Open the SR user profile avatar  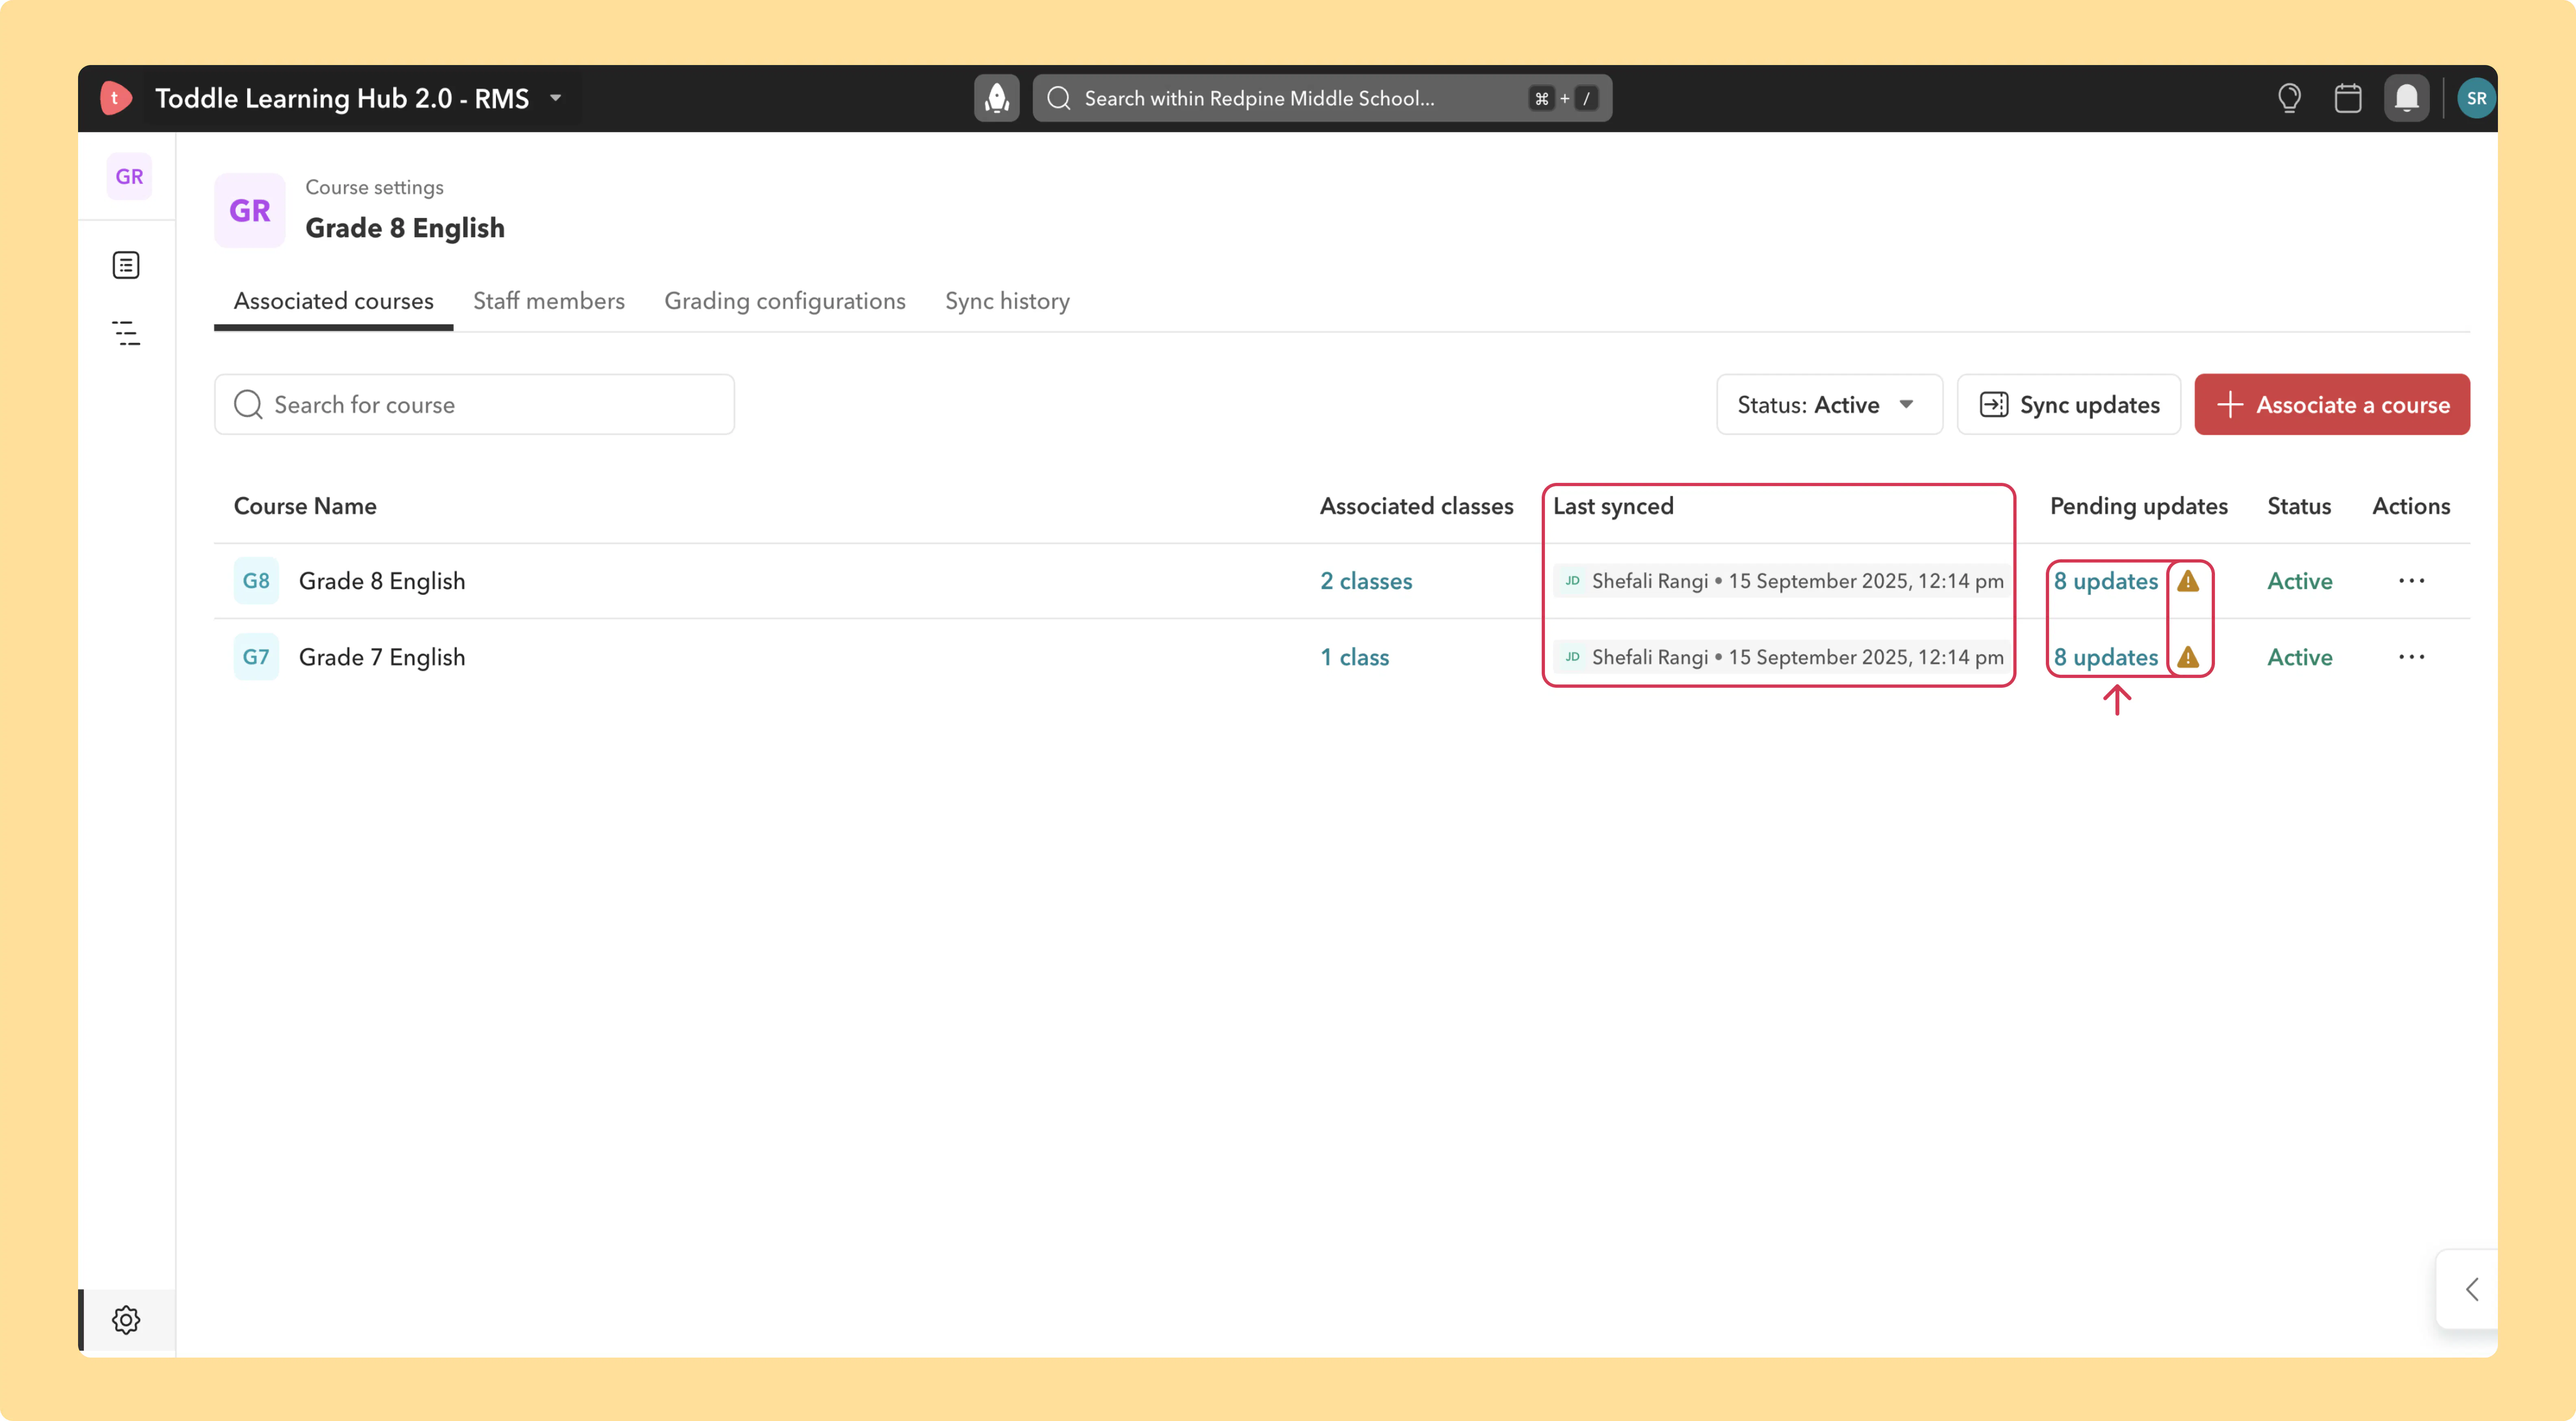[2476, 98]
